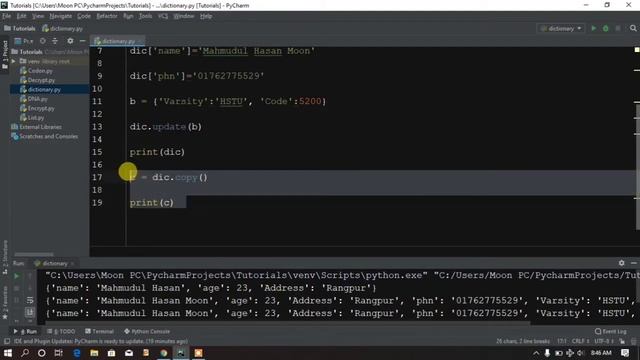Open the dictionary run configuration dropdown
The width and height of the screenshot is (640, 360).
coord(561,29)
